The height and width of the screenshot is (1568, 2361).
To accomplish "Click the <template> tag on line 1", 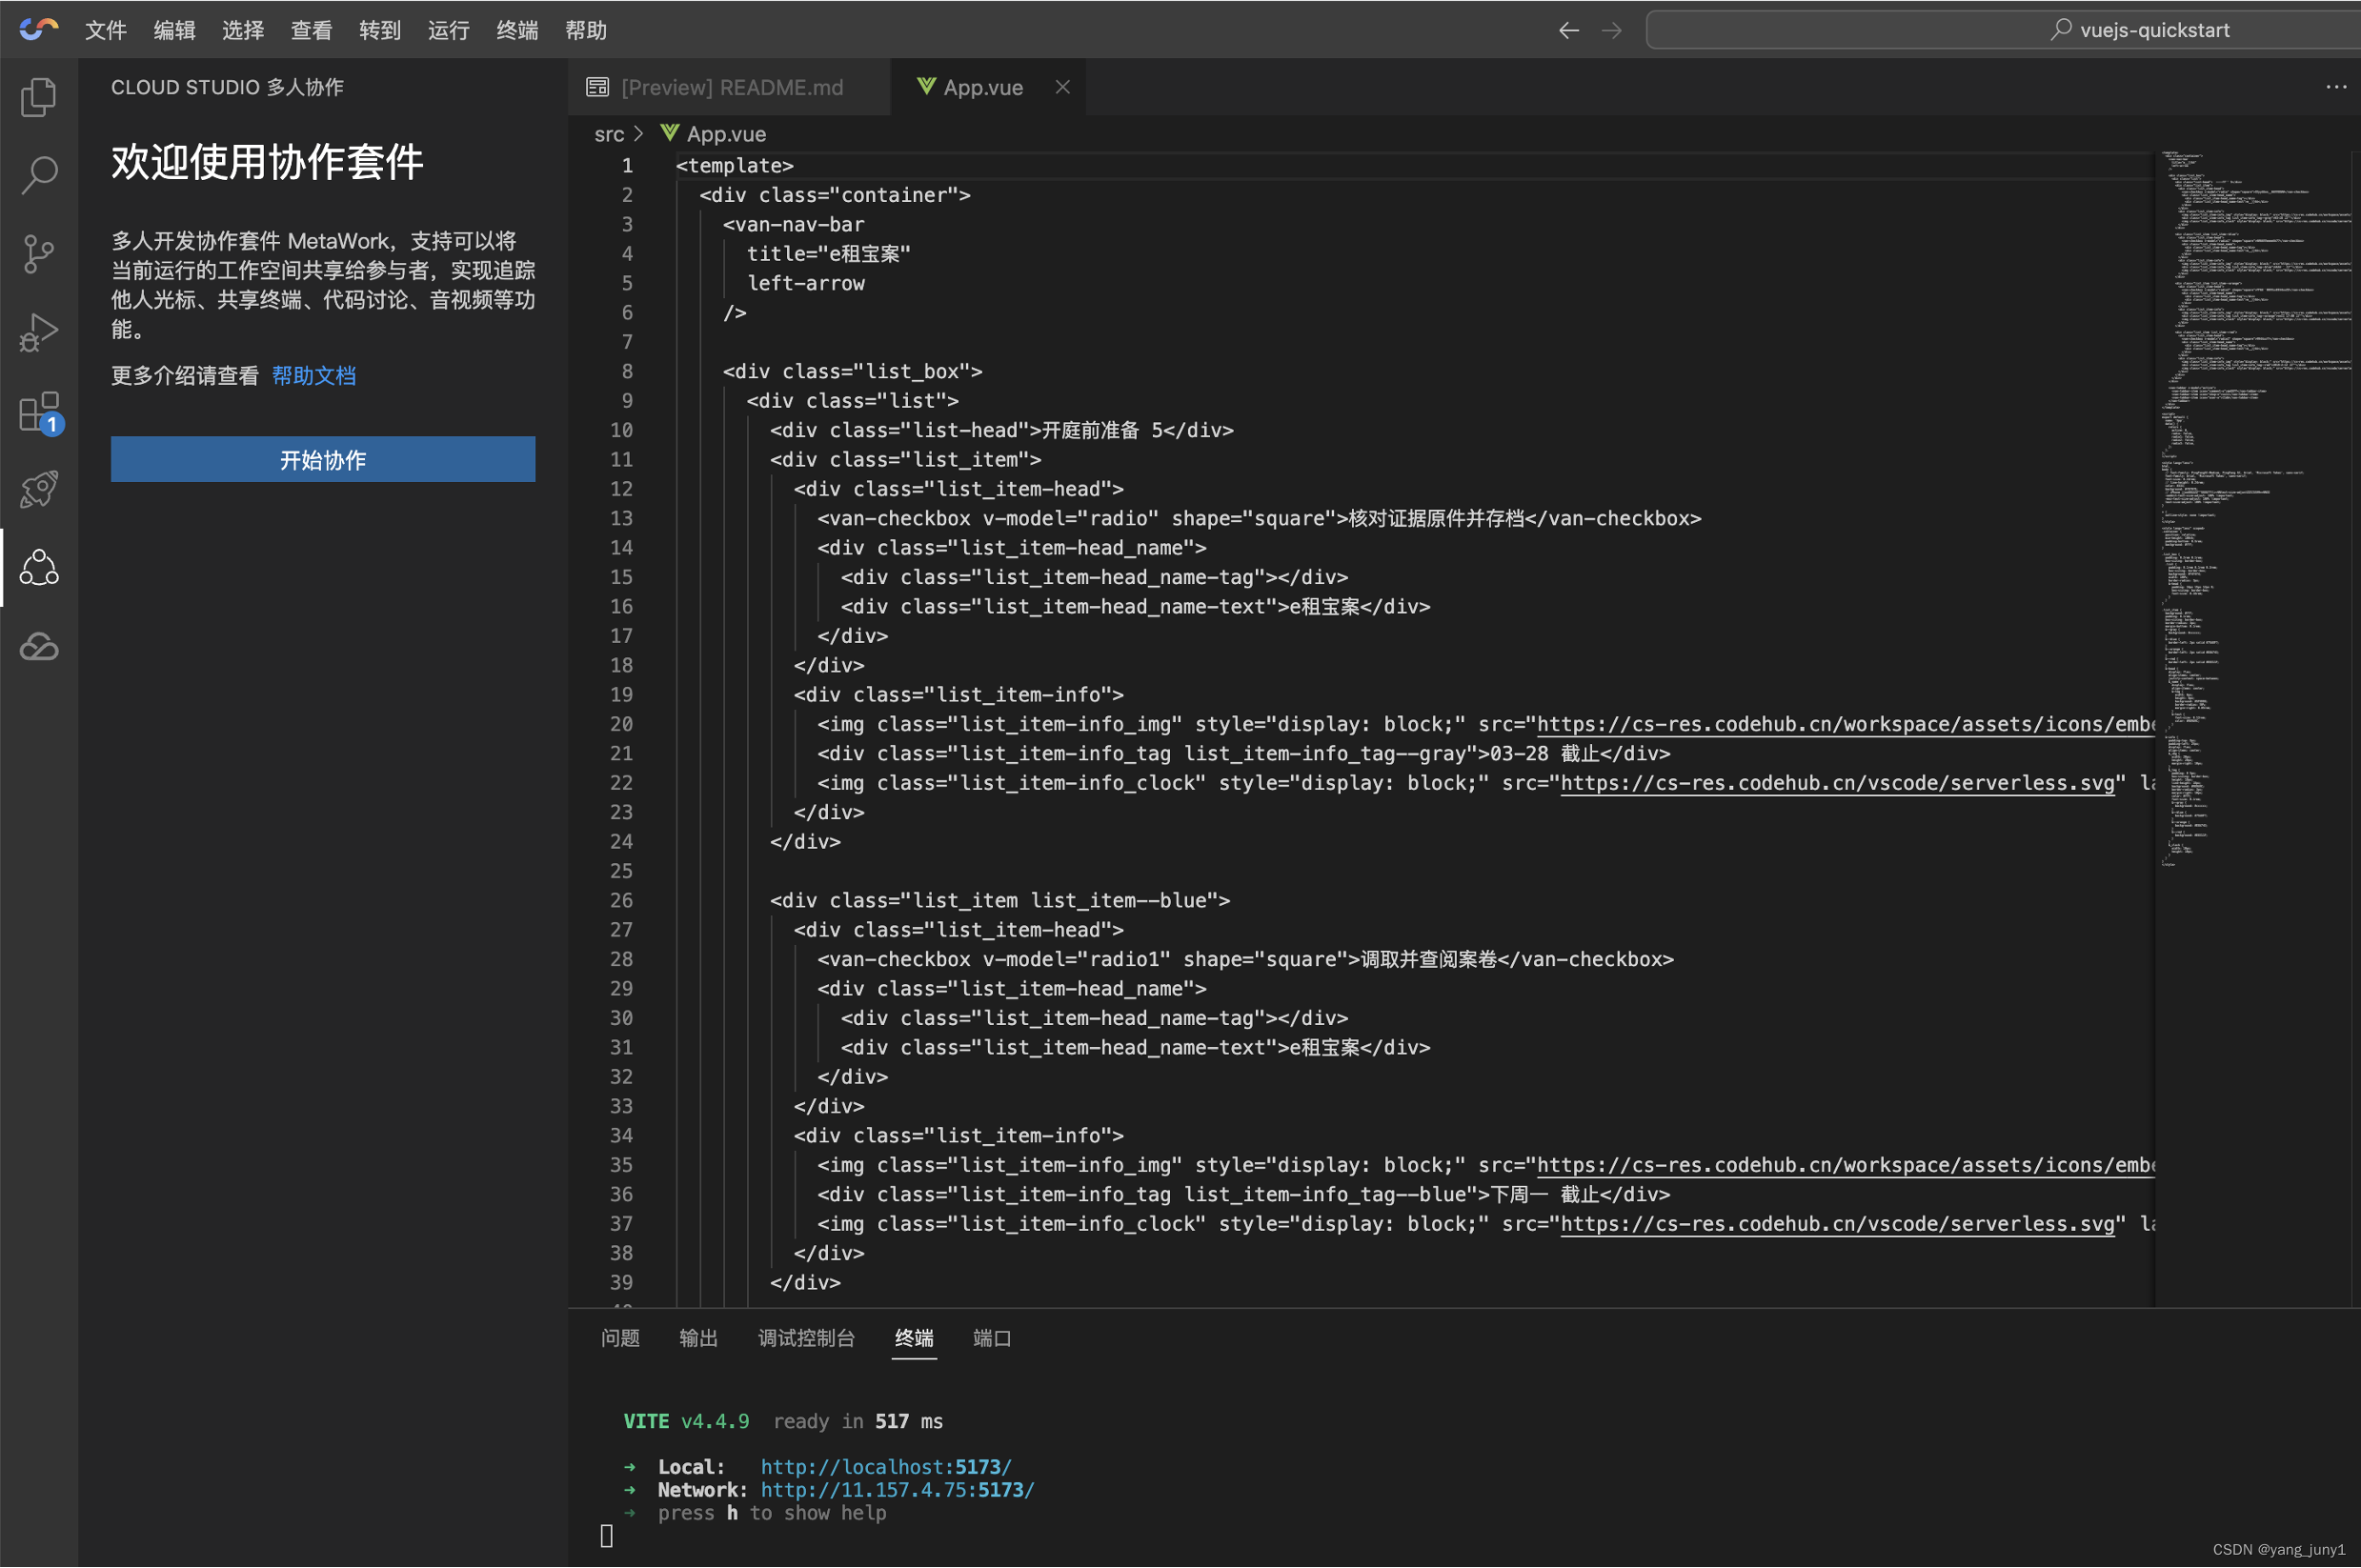I will tap(735, 165).
